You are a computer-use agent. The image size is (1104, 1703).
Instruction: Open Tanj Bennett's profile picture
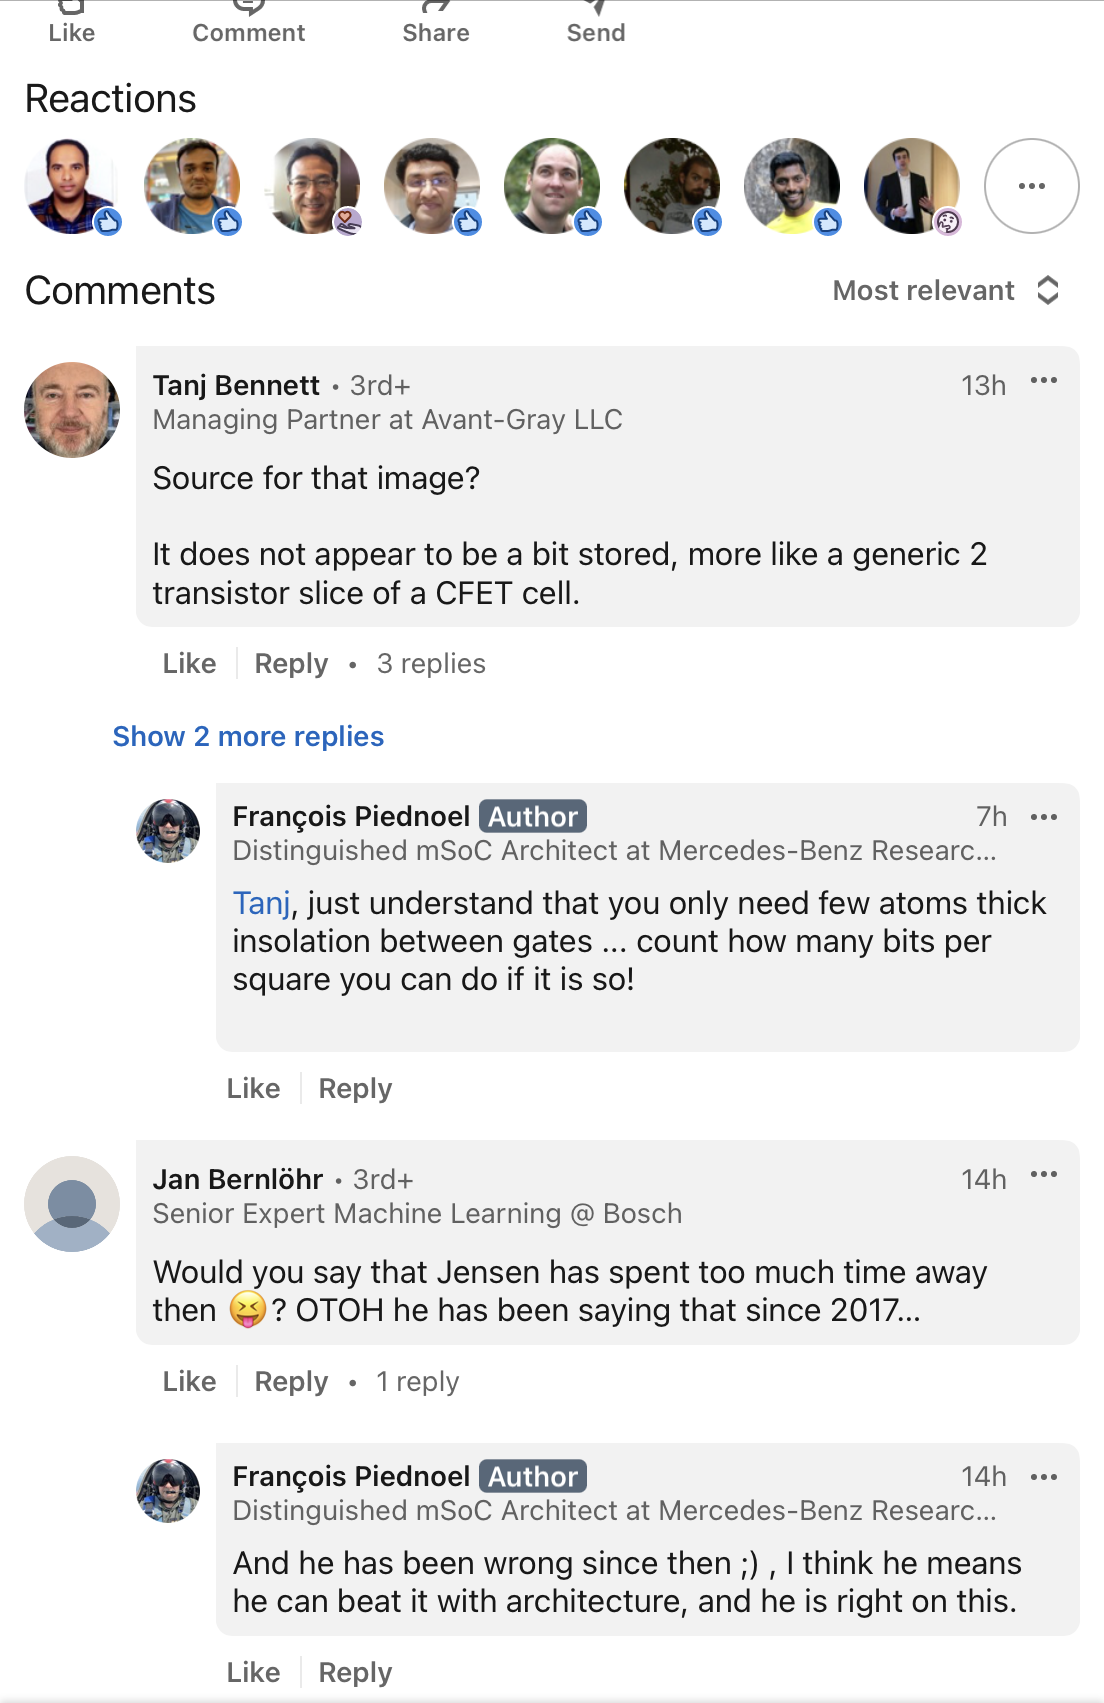click(x=72, y=410)
